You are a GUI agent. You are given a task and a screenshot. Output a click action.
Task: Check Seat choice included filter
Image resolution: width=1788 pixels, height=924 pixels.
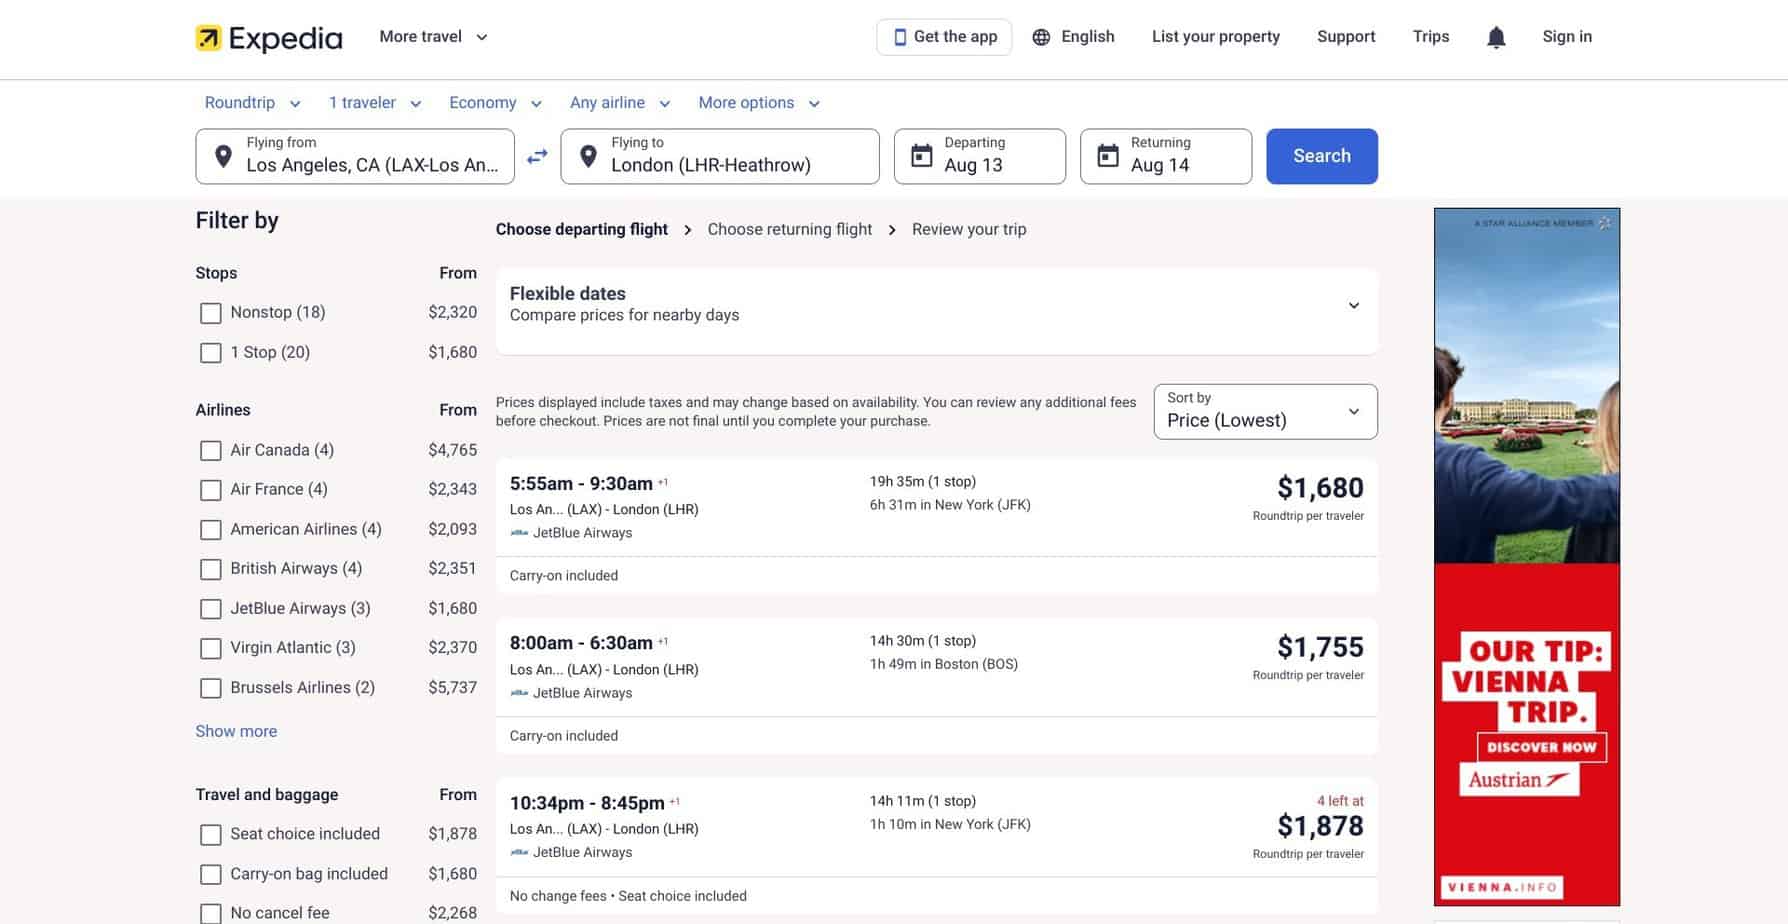point(210,835)
